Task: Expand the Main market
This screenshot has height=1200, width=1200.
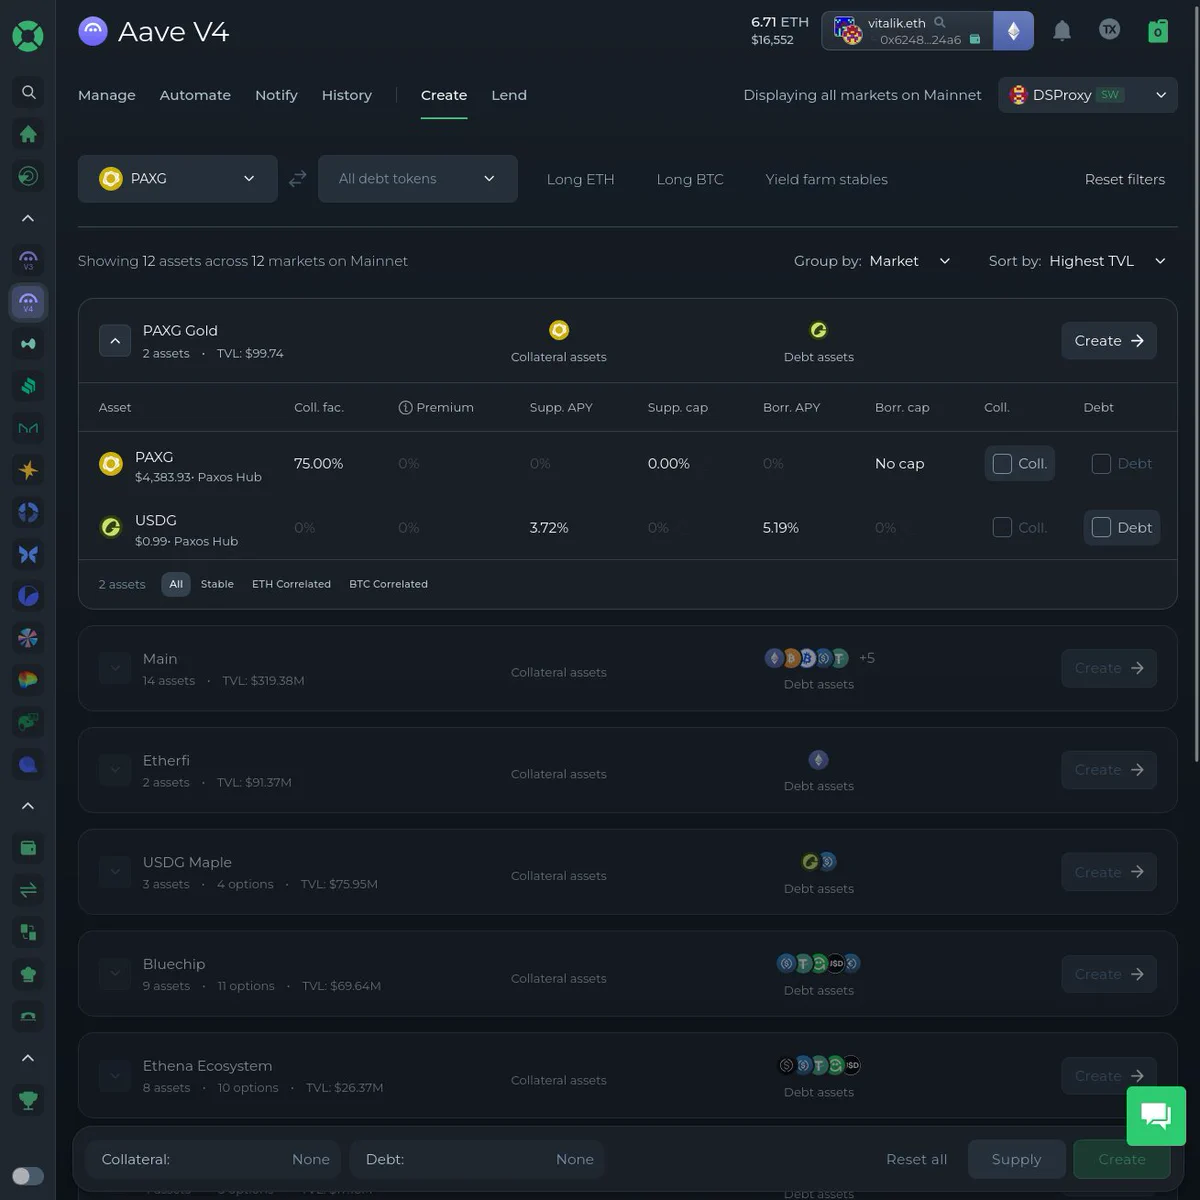Action: pos(115,668)
